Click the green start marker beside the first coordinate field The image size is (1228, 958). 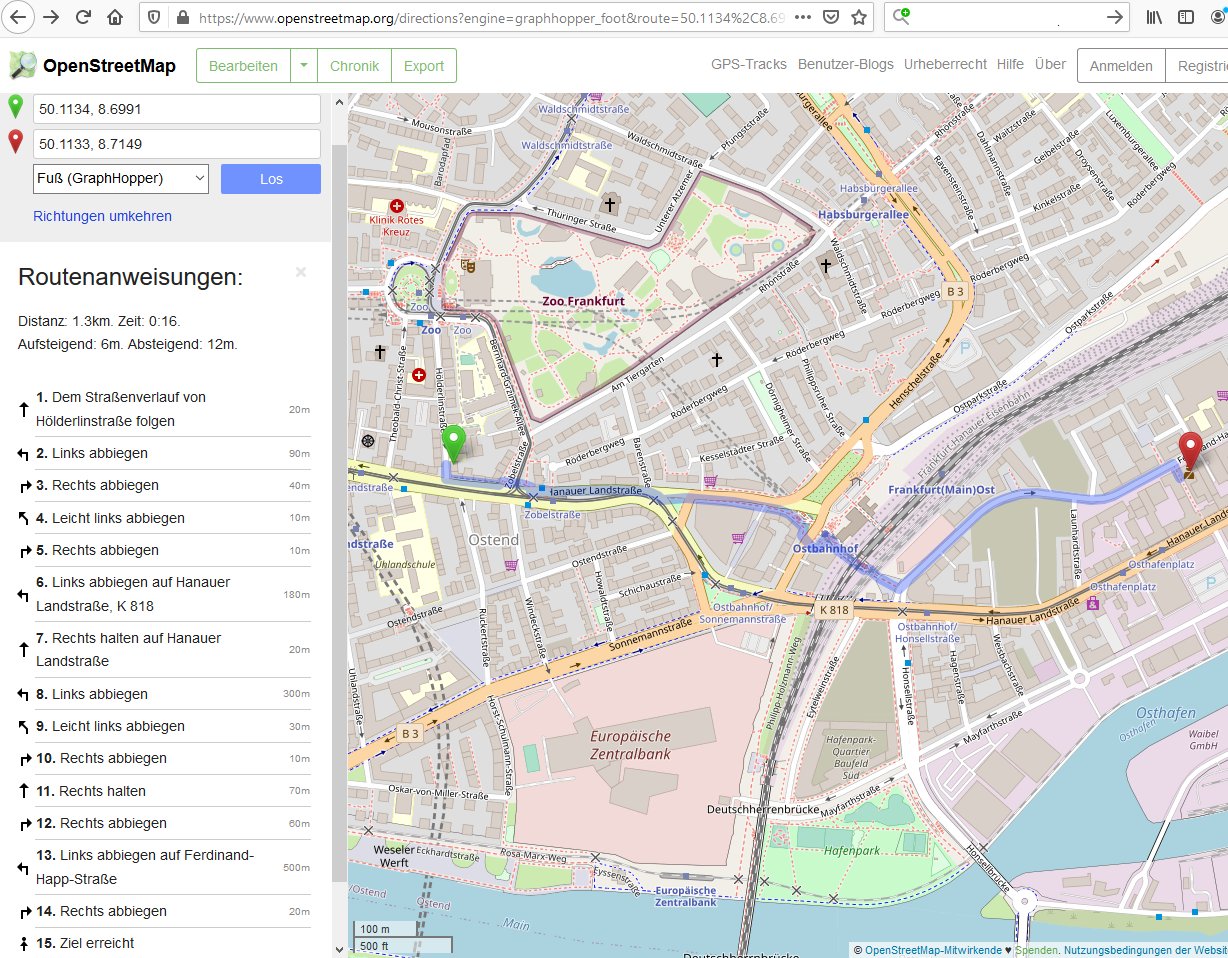(15, 107)
